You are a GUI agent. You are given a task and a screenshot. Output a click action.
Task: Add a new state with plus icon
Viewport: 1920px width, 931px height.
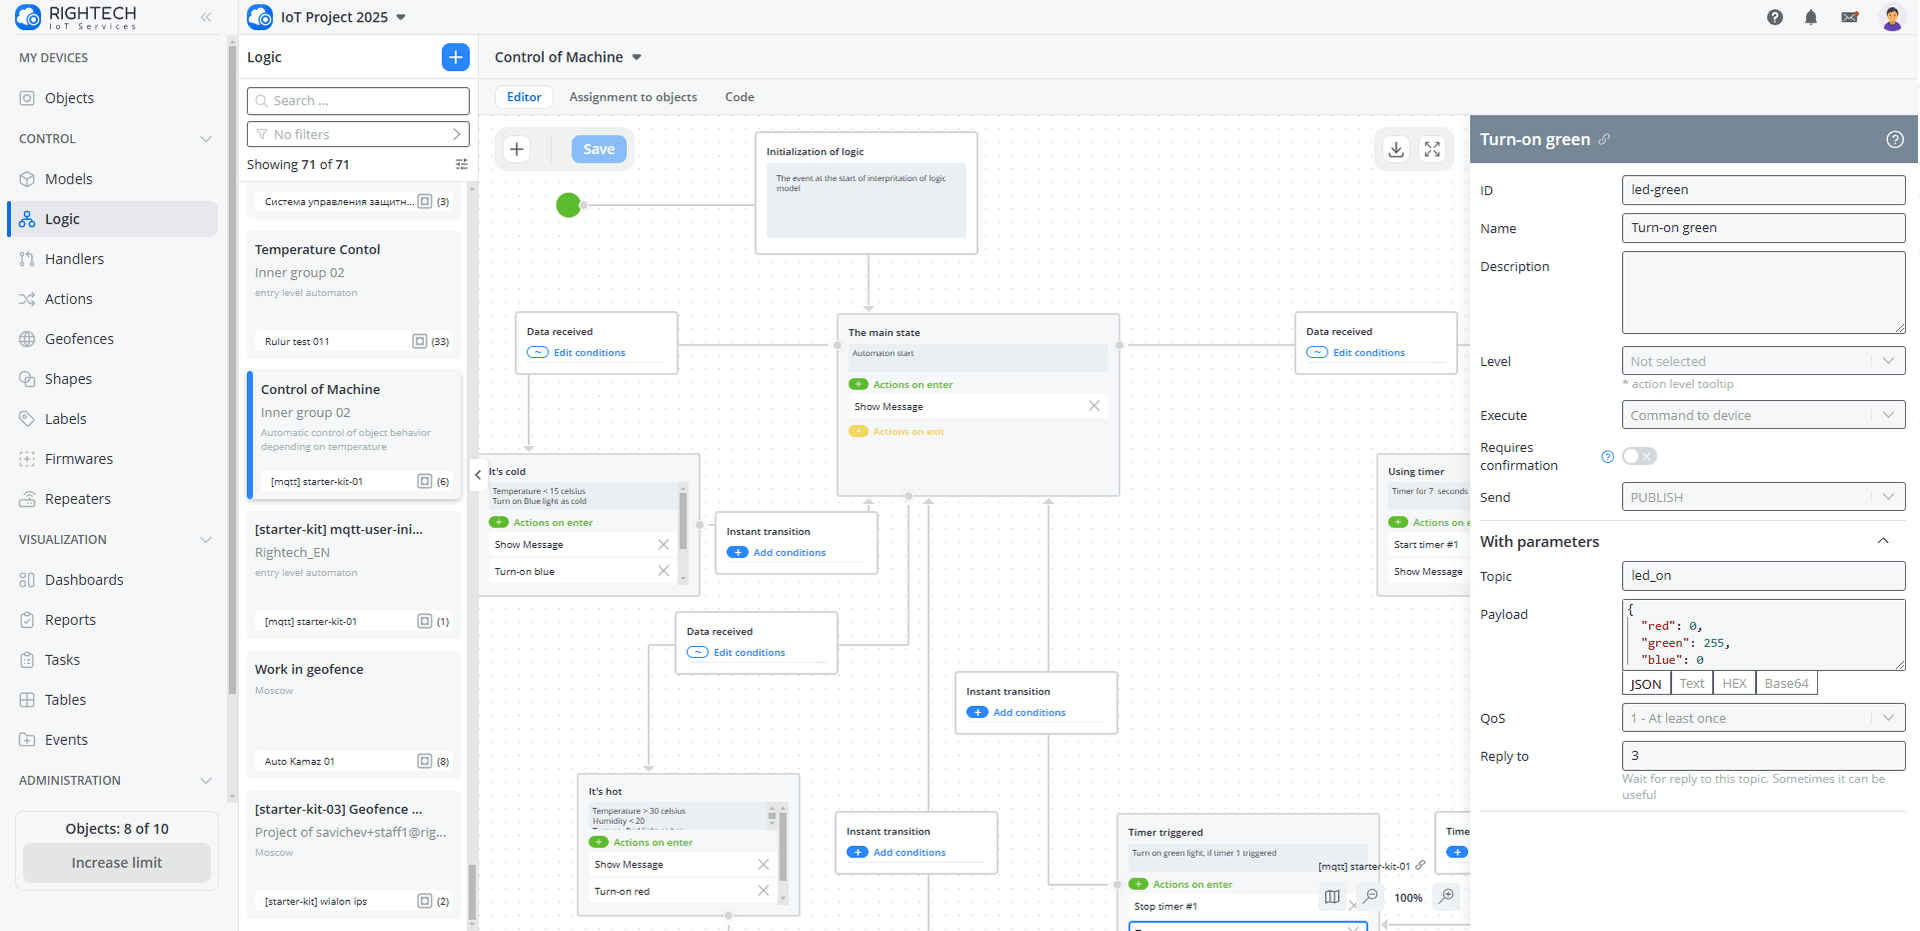517,149
